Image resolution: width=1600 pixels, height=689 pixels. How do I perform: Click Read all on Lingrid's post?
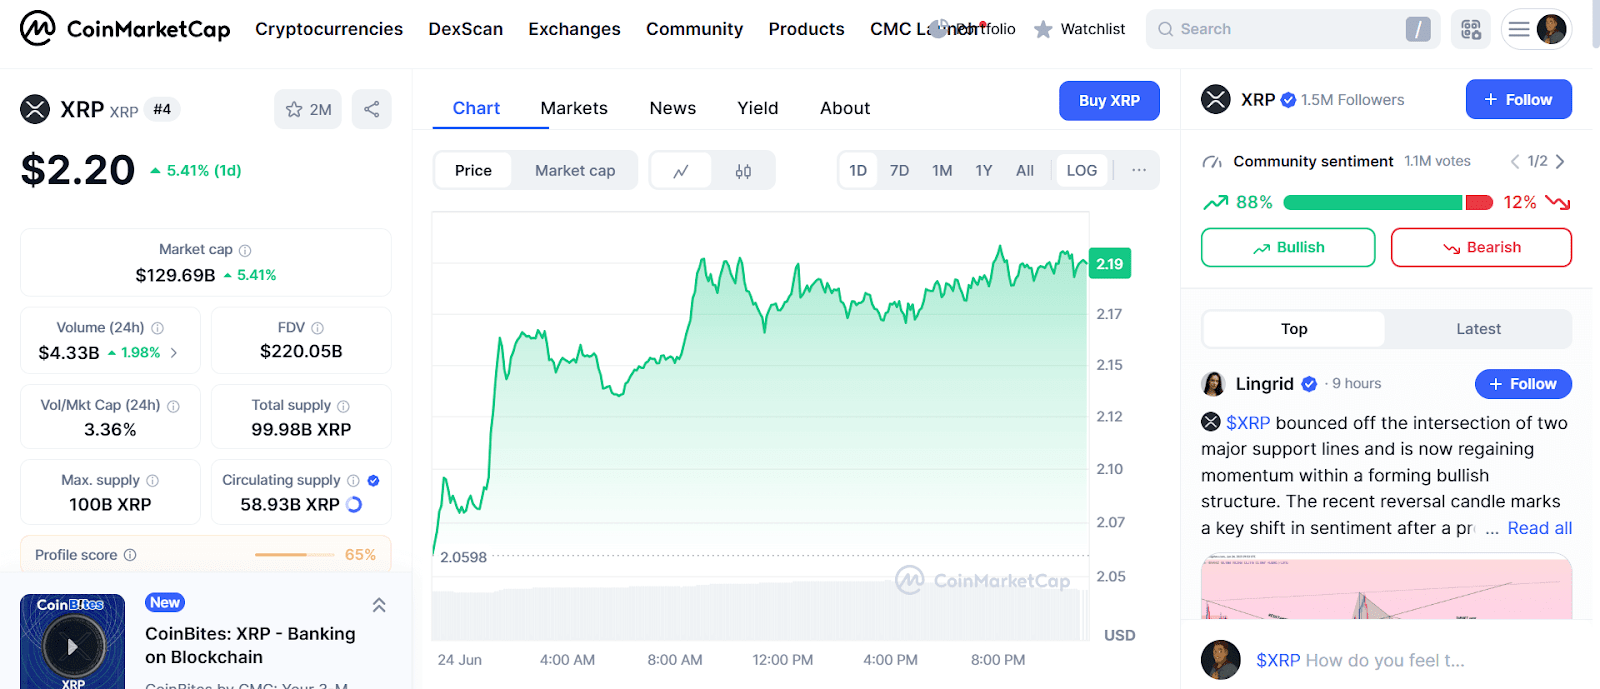[1539, 528]
